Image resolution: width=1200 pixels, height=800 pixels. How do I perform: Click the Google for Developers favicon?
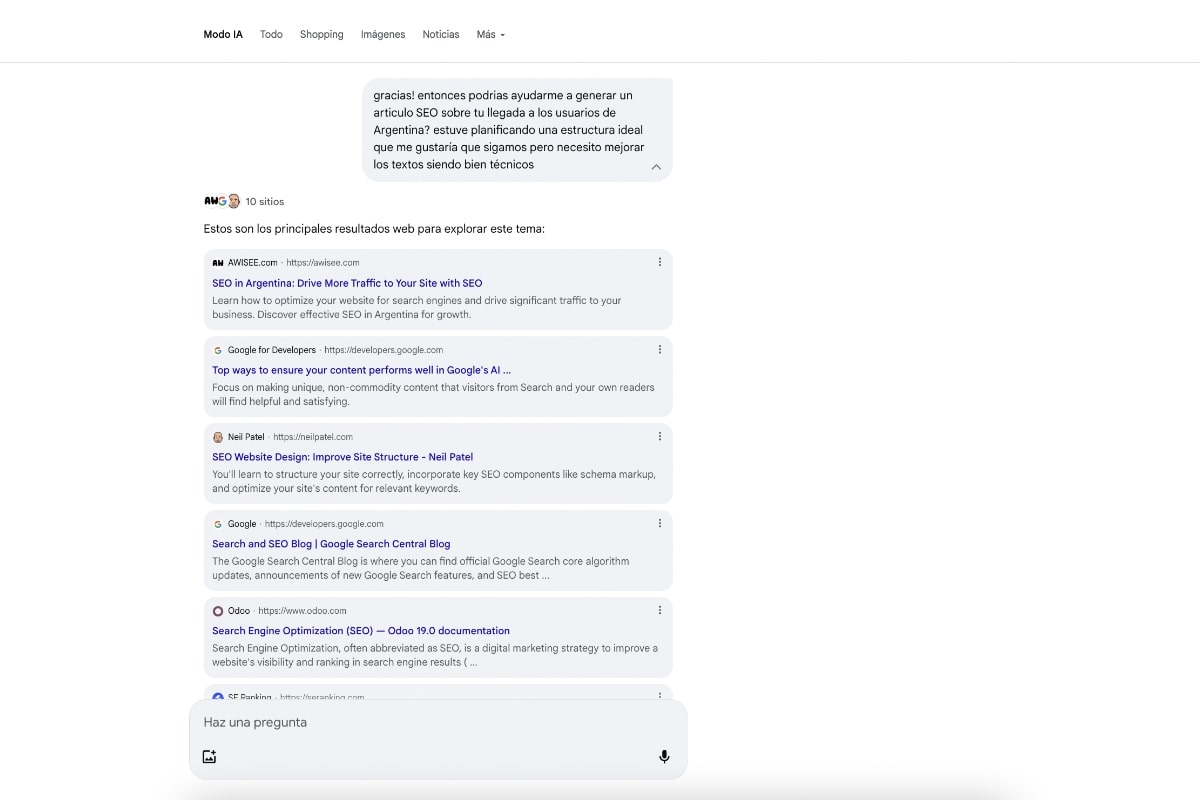[217, 350]
